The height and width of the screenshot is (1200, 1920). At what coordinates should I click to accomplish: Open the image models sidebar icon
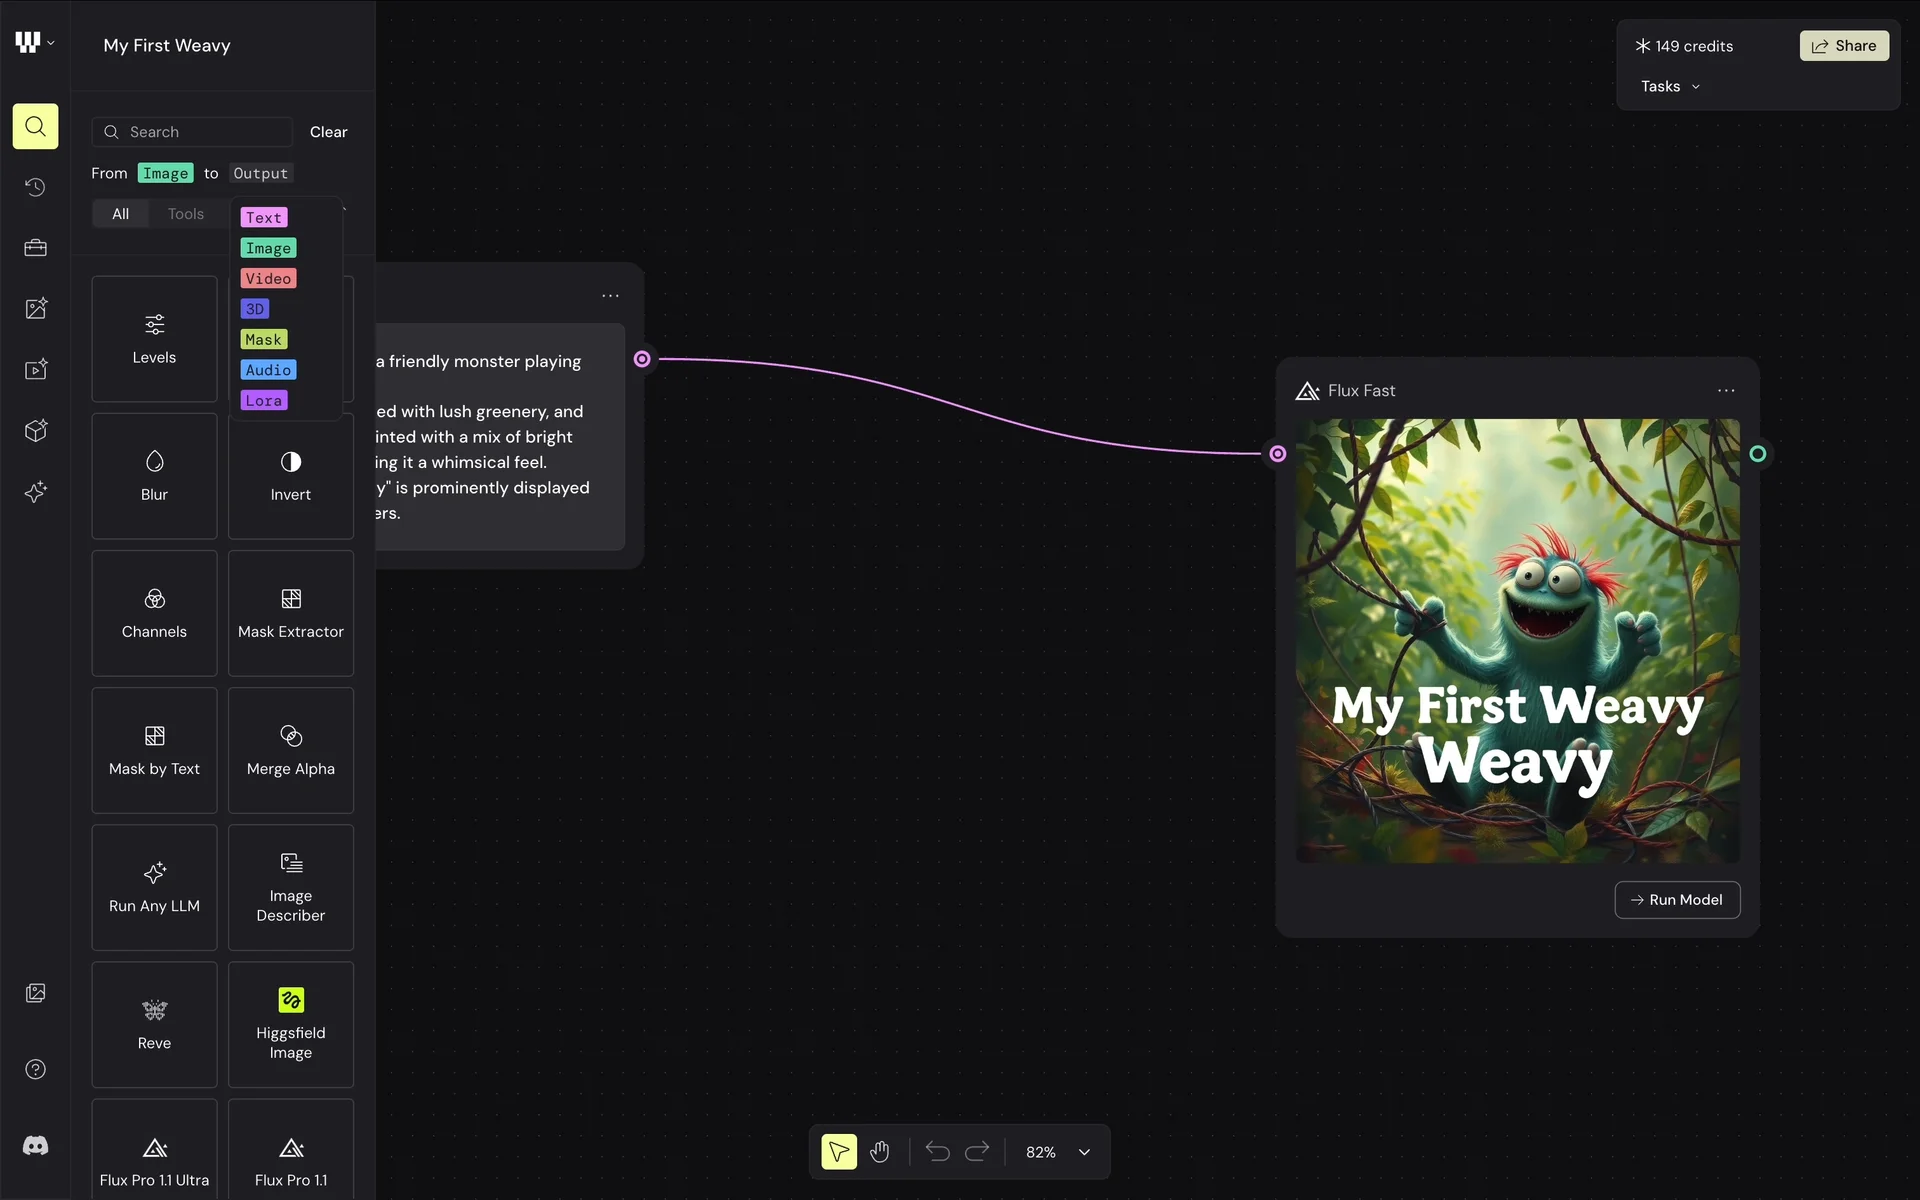click(35, 309)
